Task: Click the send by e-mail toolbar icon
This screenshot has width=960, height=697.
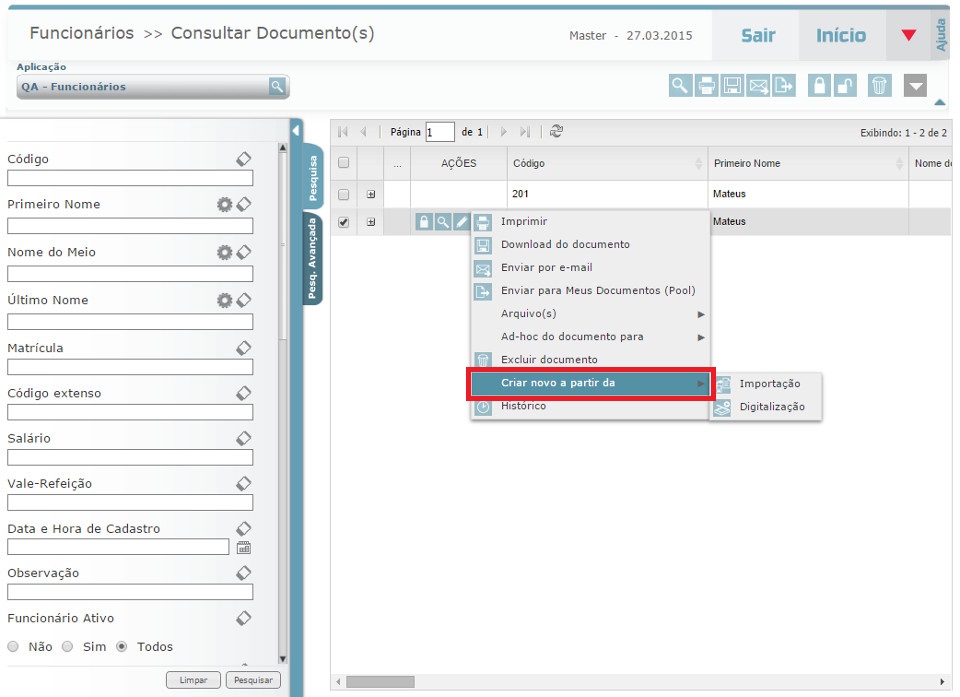Action: [759, 86]
